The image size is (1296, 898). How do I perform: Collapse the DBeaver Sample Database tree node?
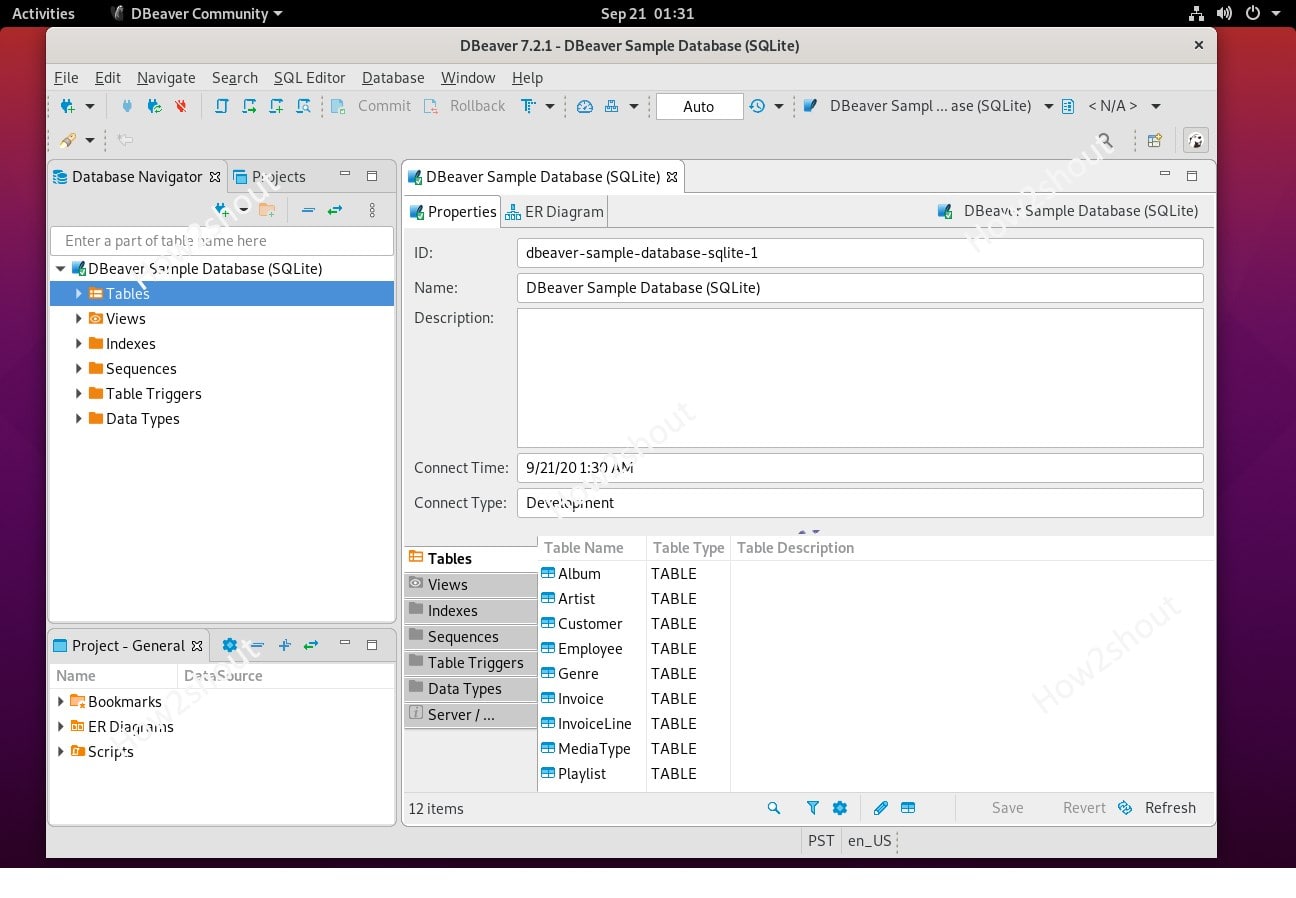60,268
